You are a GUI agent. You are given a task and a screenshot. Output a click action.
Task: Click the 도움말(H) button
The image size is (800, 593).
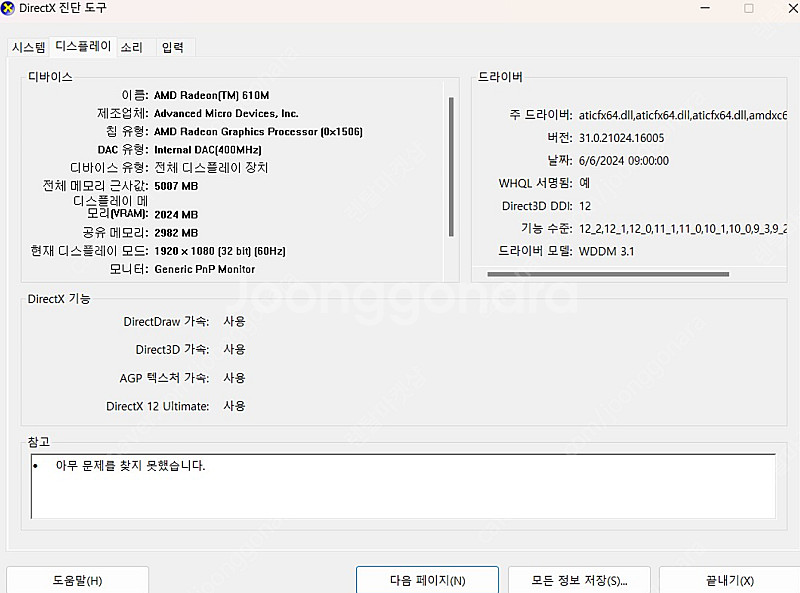coord(78,580)
